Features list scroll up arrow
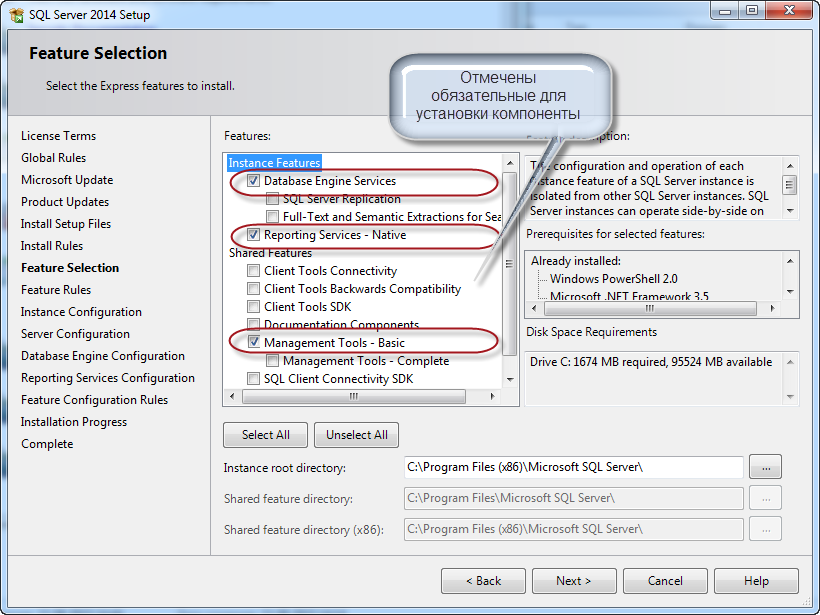 coord(510,163)
